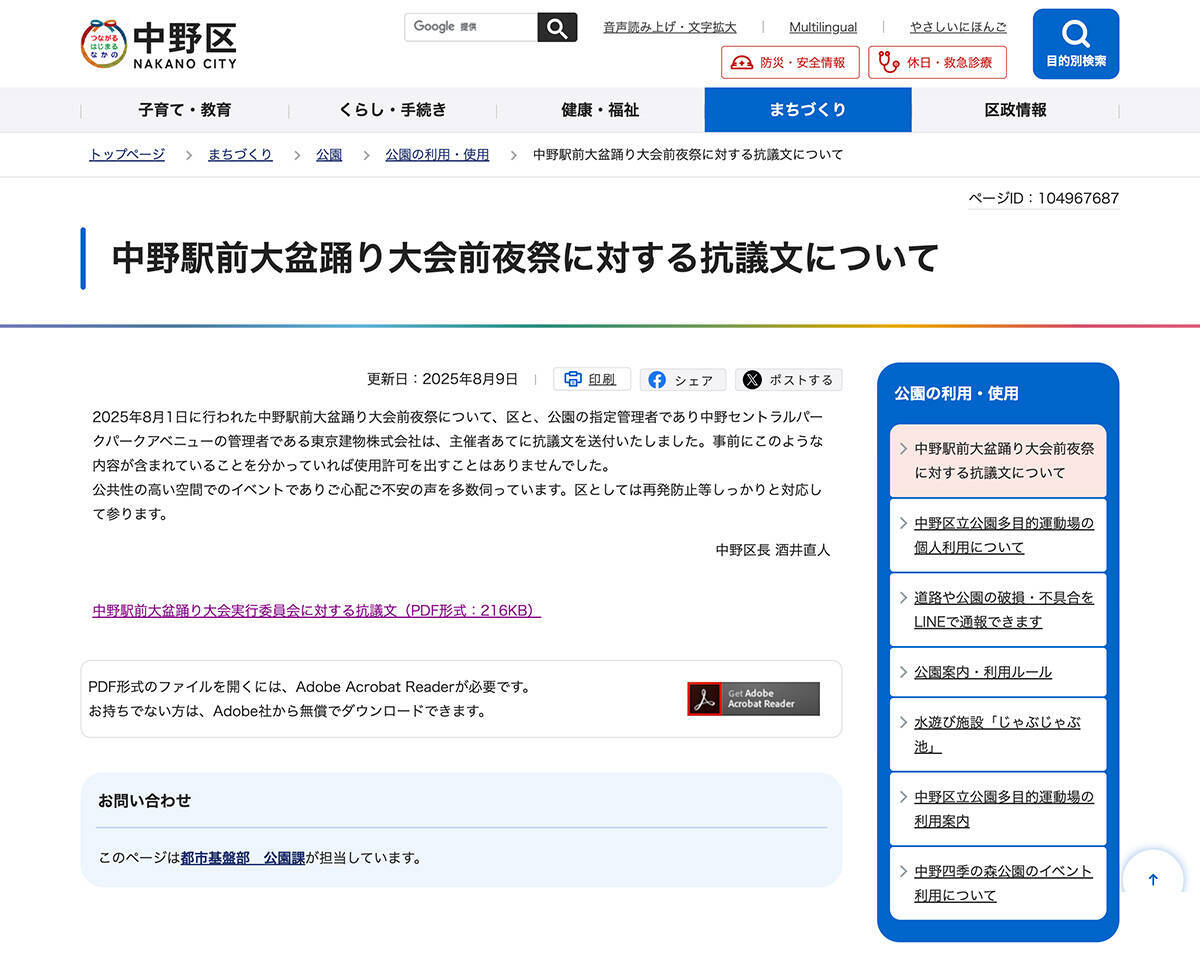Select the くらし・手続き navigation tab
The width and height of the screenshot is (1200, 957).
pyautogui.click(x=393, y=110)
